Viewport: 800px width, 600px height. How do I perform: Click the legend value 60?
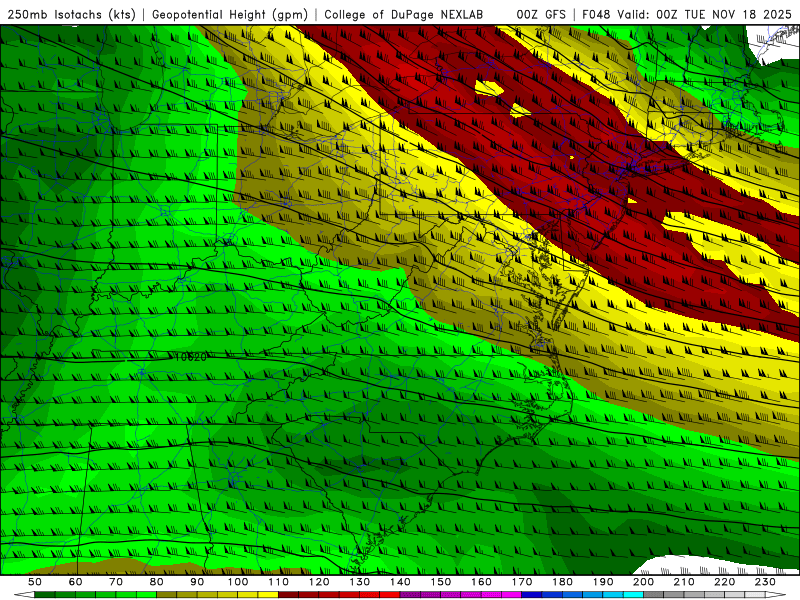76,582
